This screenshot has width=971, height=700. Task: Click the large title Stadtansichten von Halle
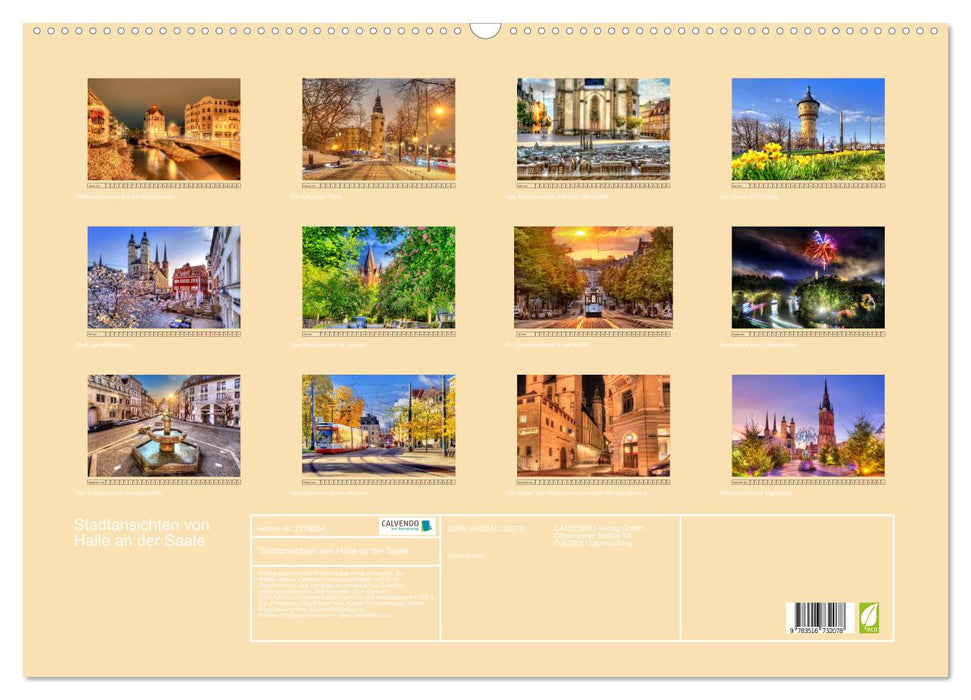pos(141,533)
